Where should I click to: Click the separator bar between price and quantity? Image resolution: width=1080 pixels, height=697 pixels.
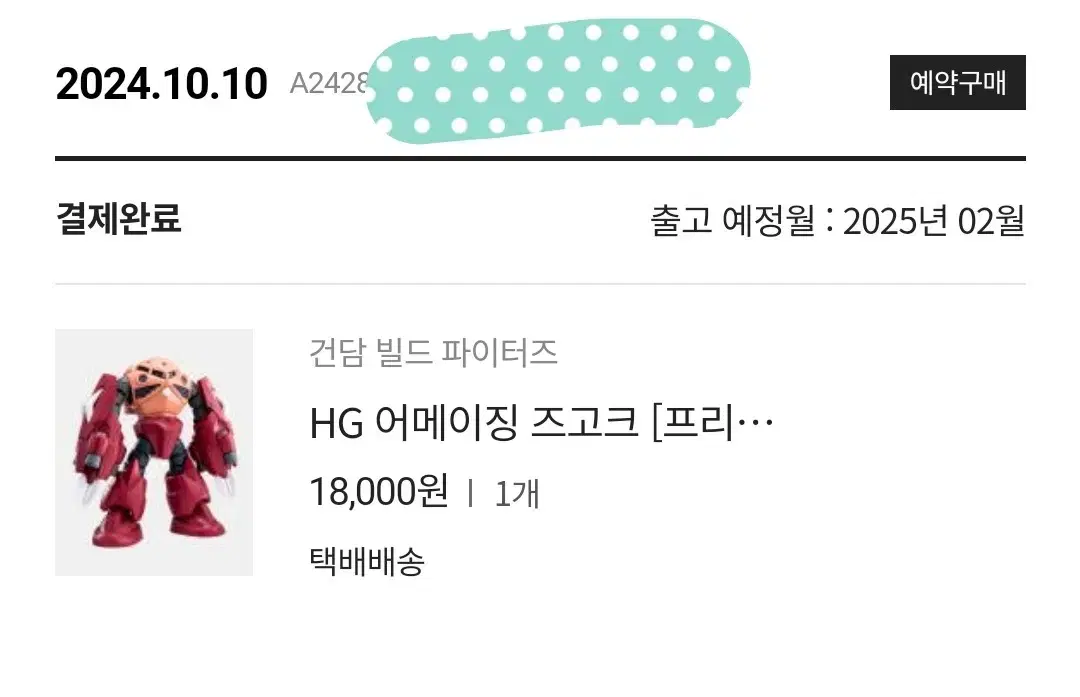tap(470, 493)
